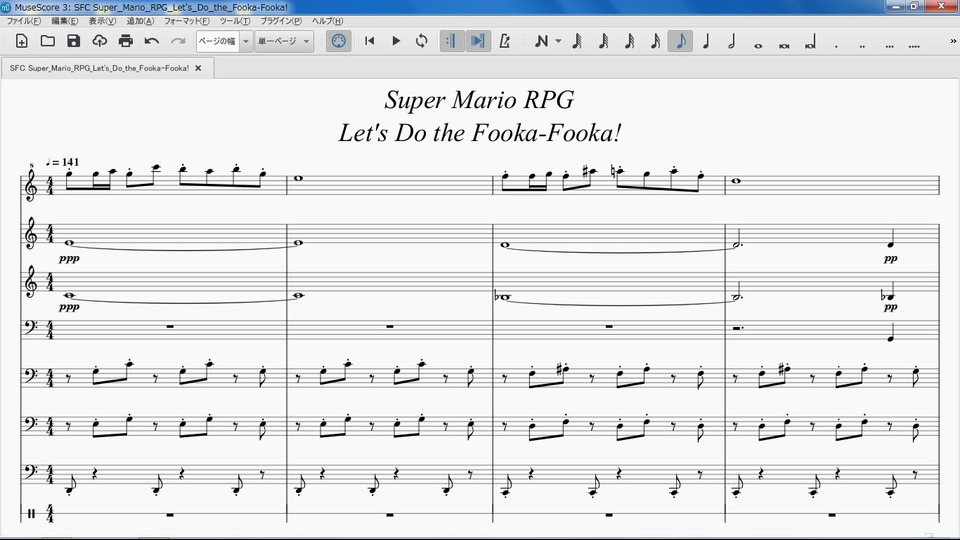960x540 pixels.
Task: Maximize the MuseScore window
Action: pyautogui.click(x=914, y=6)
